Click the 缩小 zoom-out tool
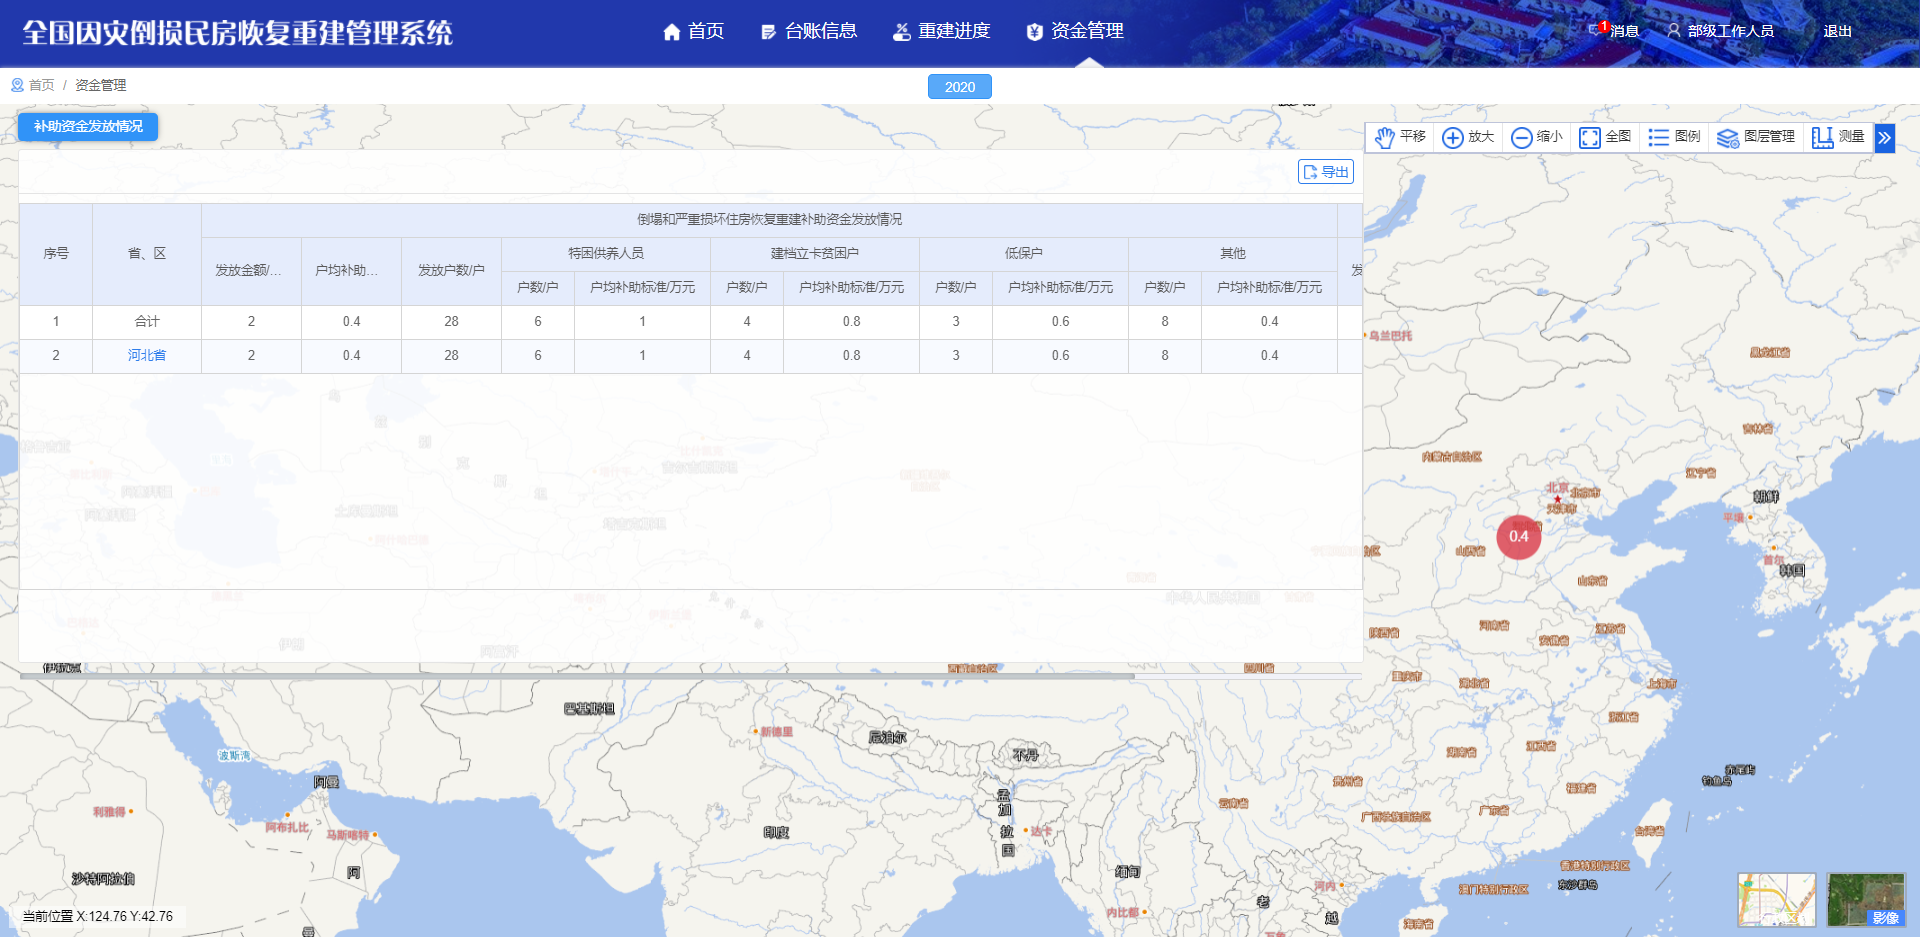Image resolution: width=1920 pixels, height=937 pixels. pos(1538,137)
